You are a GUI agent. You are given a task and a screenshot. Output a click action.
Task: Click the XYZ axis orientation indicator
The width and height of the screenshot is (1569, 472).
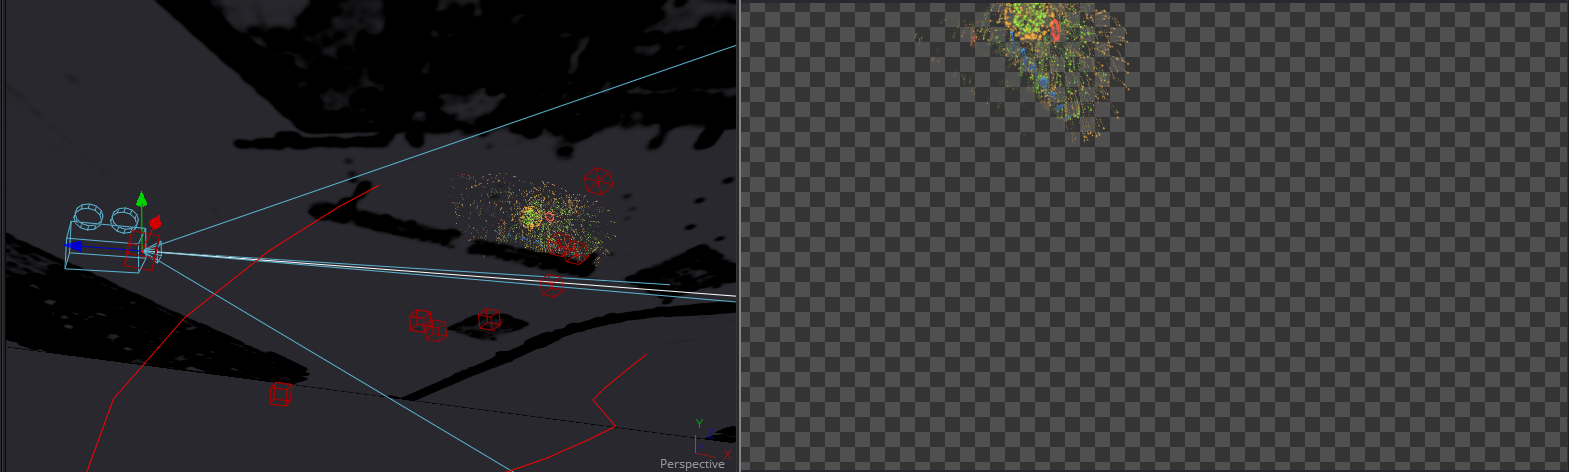coord(711,441)
